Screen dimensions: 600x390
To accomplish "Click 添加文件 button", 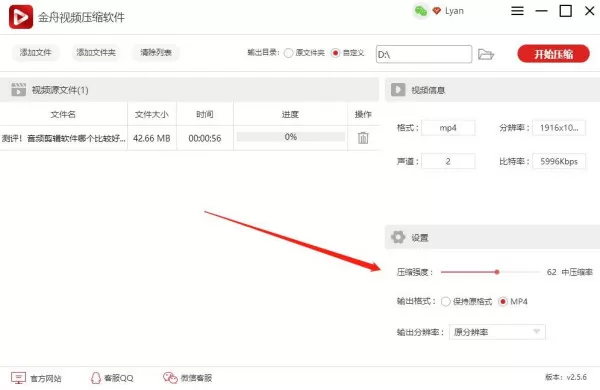I will (35, 52).
